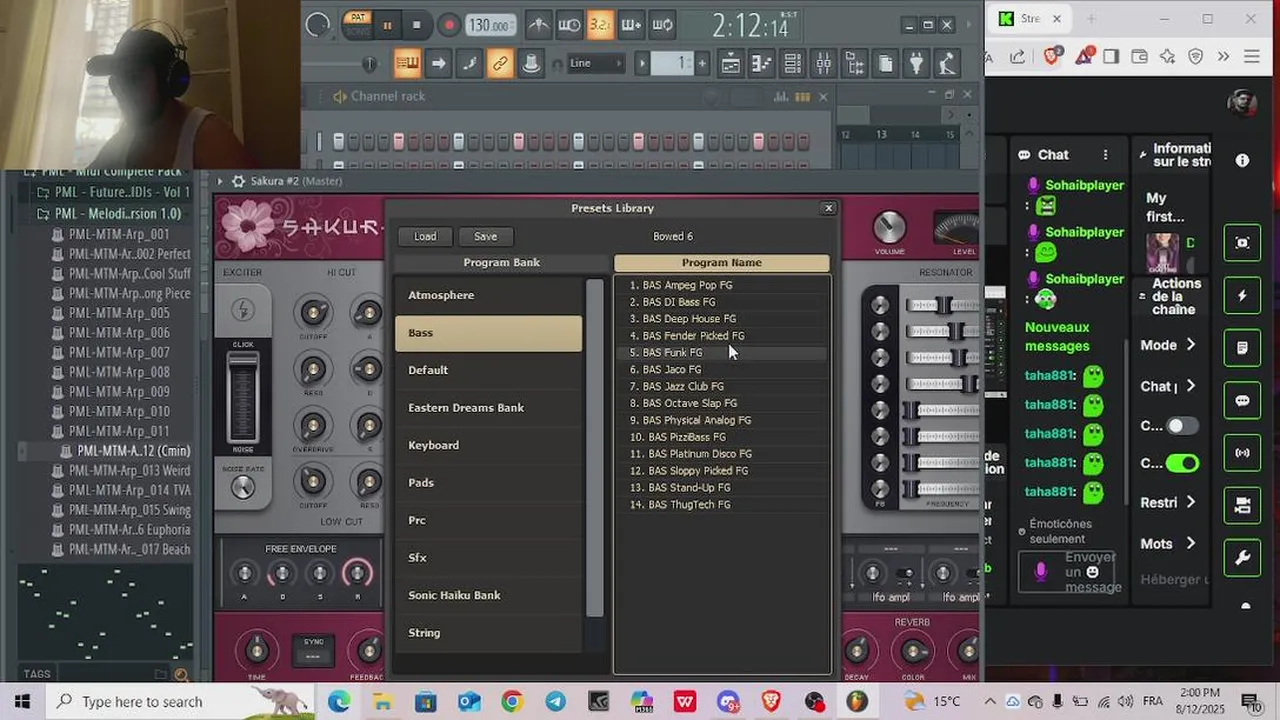
Task: Click the Load button in Presets Library
Action: 425,236
